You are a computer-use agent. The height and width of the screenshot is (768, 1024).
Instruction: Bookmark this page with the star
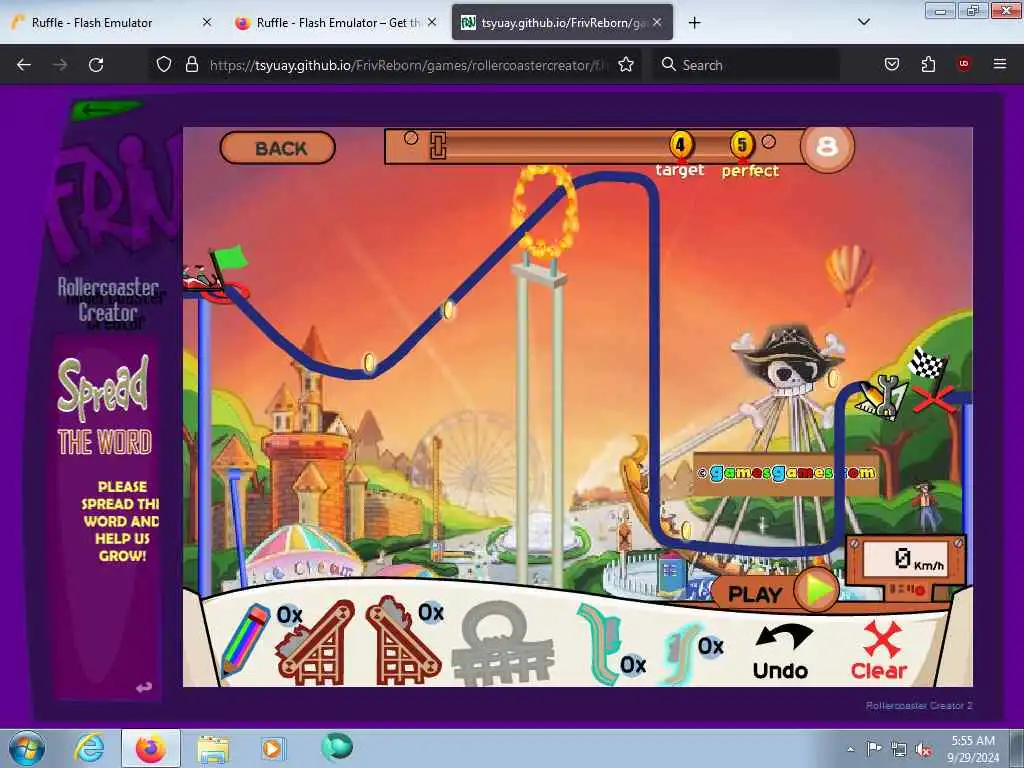[626, 65]
